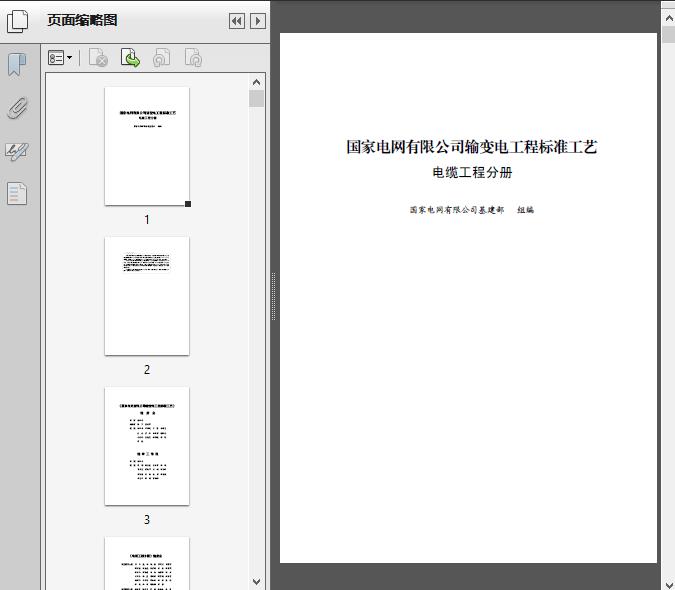This screenshot has height=590, width=675.
Task: Click the insert pages green arrow icon
Action: point(130,58)
